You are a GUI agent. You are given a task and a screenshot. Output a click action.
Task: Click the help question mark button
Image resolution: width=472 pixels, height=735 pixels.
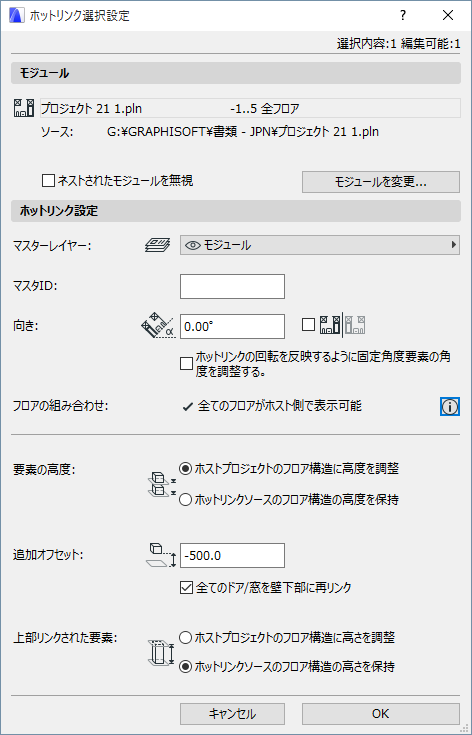click(403, 15)
